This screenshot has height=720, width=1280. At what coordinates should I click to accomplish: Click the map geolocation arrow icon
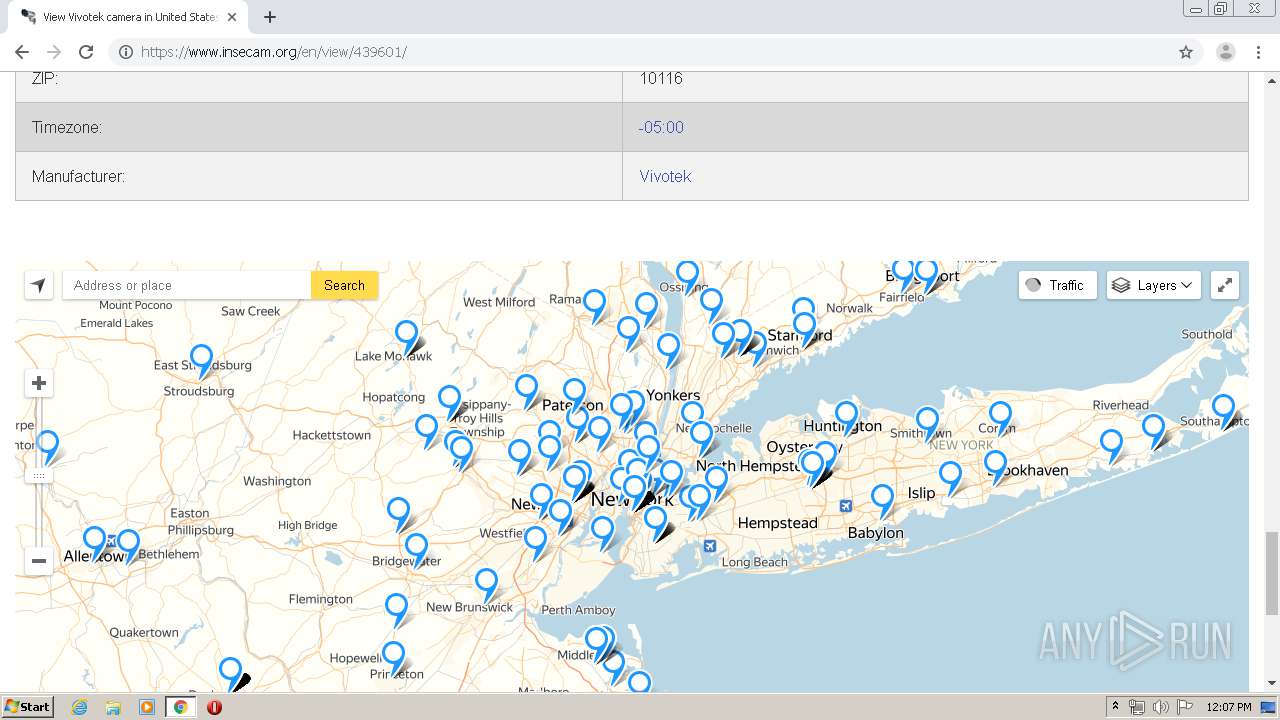click(38, 285)
